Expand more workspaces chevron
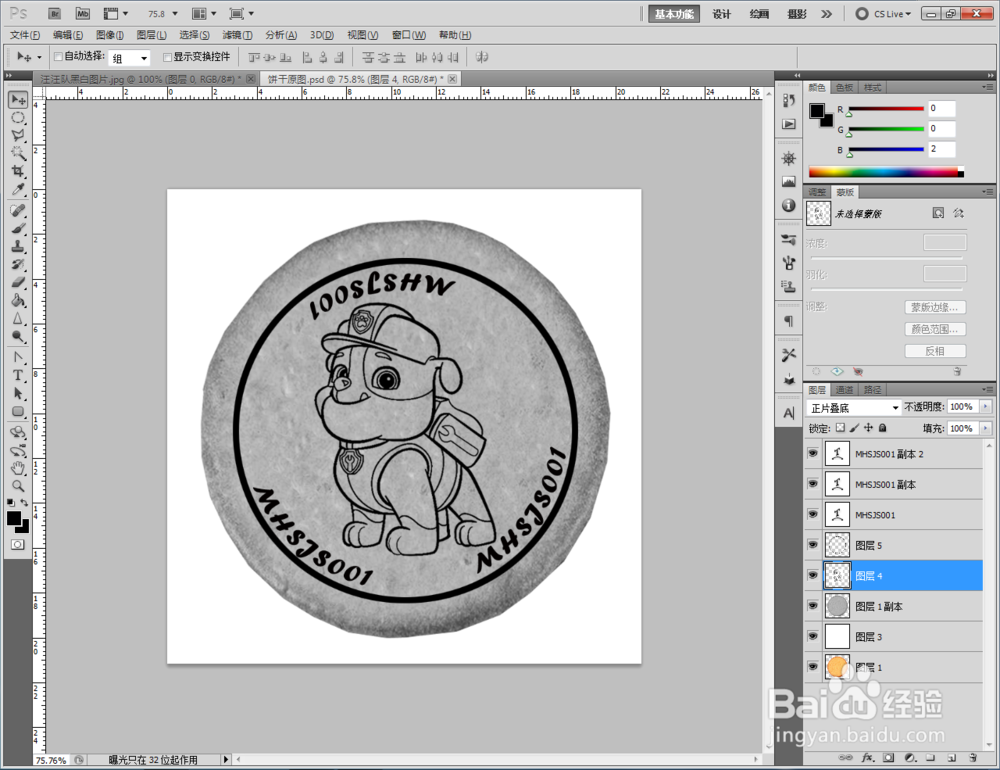Screen dimensions: 1000x770 (x=827, y=14)
